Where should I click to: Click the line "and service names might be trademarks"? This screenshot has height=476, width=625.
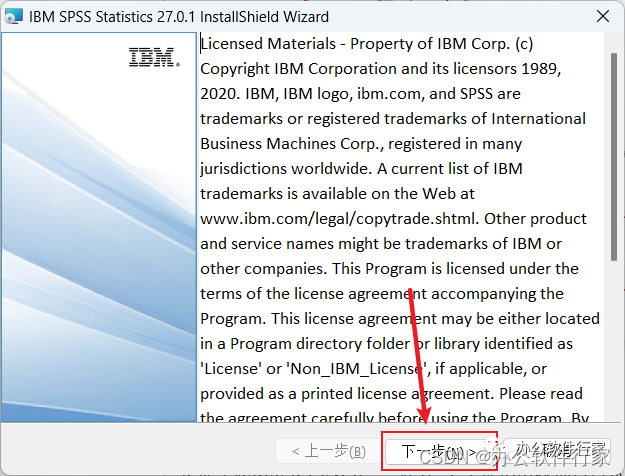click(381, 244)
